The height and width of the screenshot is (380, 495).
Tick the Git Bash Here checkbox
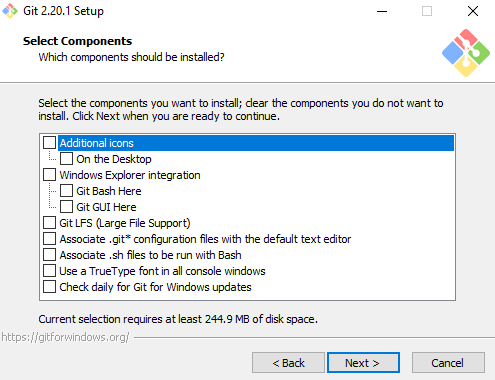(x=66, y=191)
